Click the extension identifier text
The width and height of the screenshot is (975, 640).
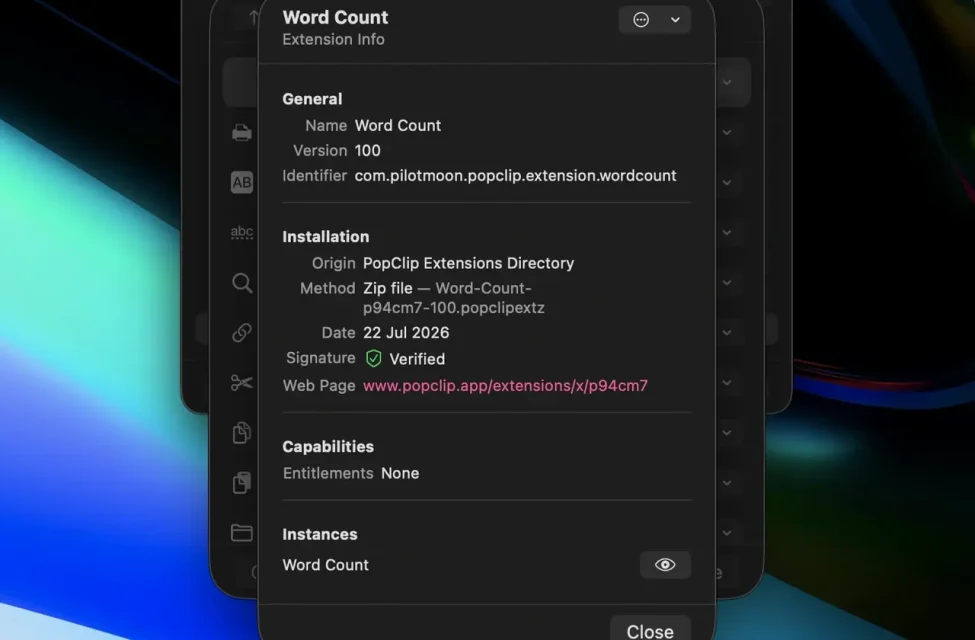pyautogui.click(x=515, y=175)
